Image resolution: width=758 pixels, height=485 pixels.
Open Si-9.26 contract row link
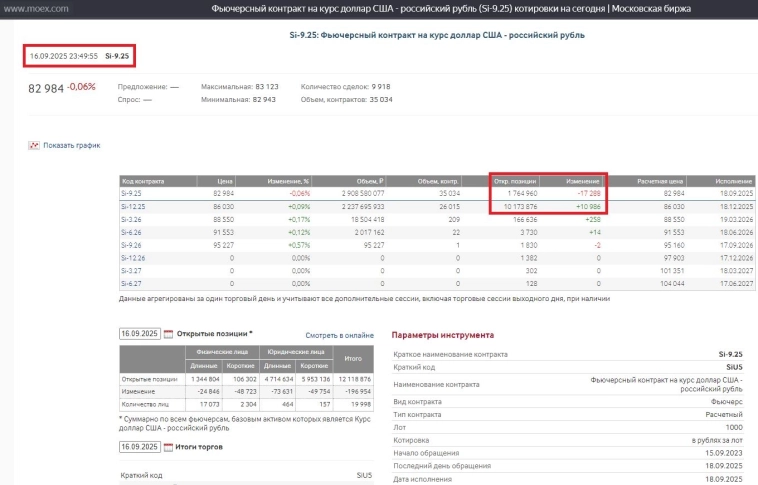[133, 244]
